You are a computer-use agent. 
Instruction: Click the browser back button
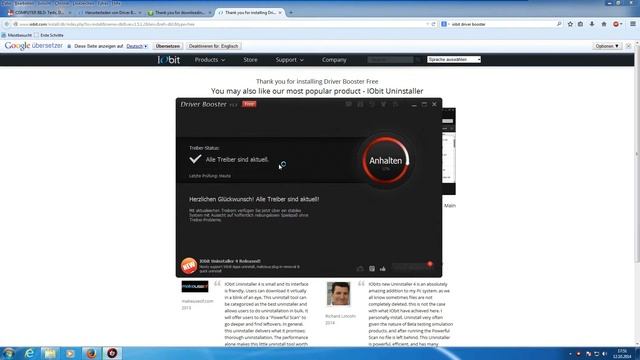tap(7, 24)
